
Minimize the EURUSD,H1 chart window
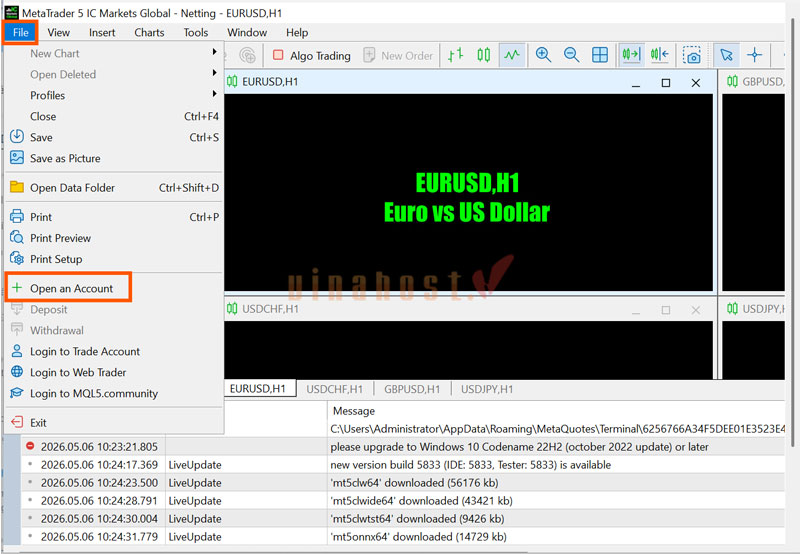click(x=636, y=83)
